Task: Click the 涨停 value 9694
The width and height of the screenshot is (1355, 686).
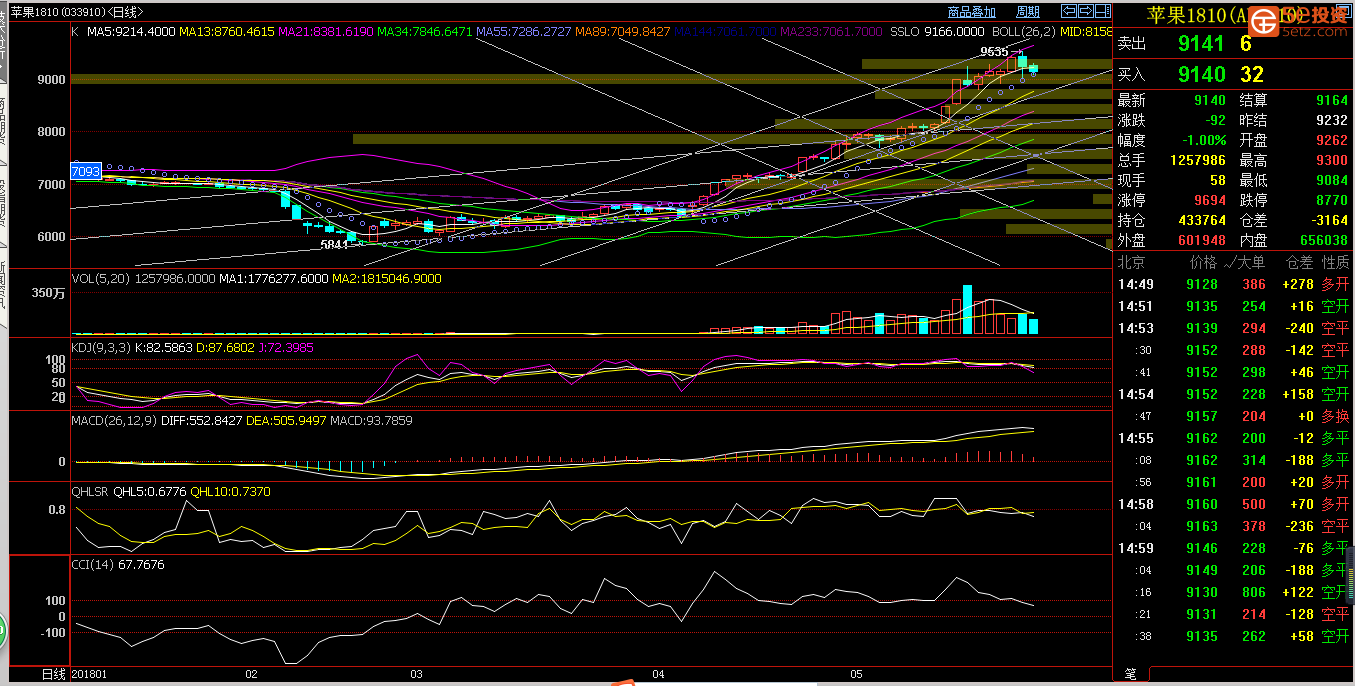Action: 1210,200
